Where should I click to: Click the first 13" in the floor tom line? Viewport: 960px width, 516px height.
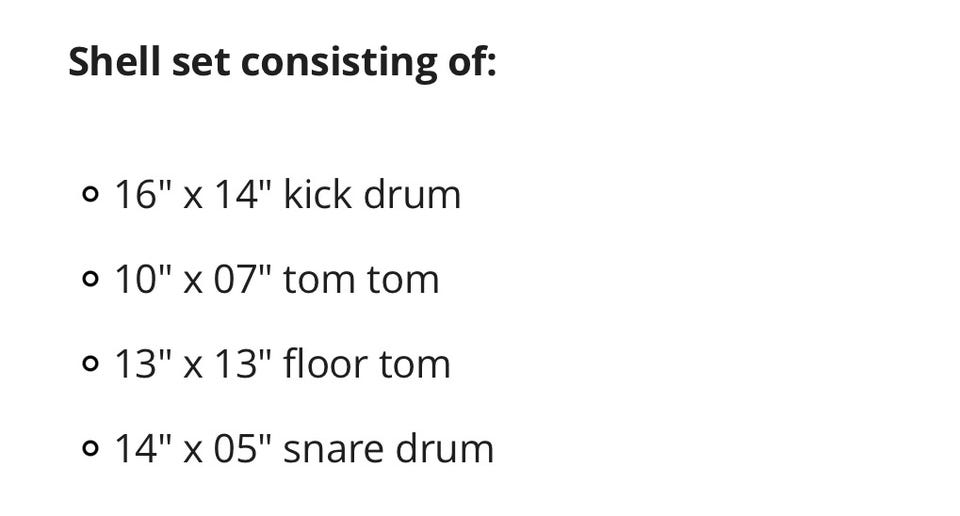143,364
